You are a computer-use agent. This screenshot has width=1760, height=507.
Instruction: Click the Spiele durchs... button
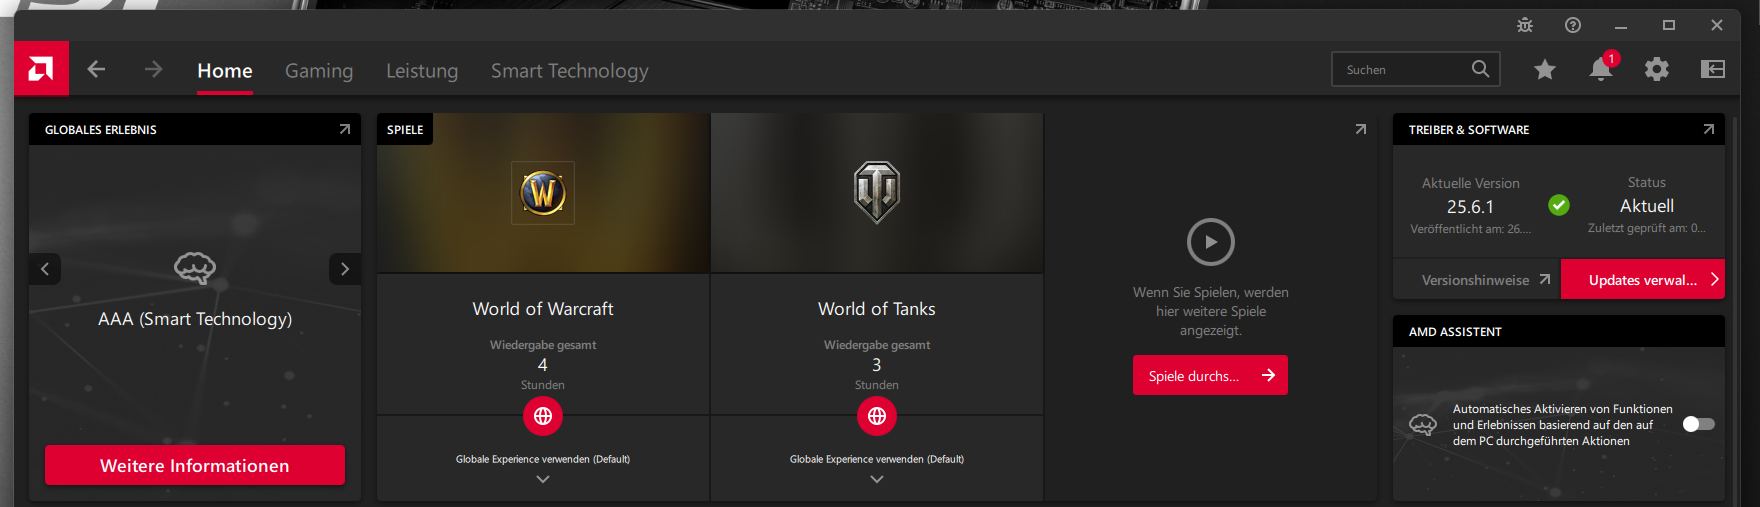[1210, 375]
